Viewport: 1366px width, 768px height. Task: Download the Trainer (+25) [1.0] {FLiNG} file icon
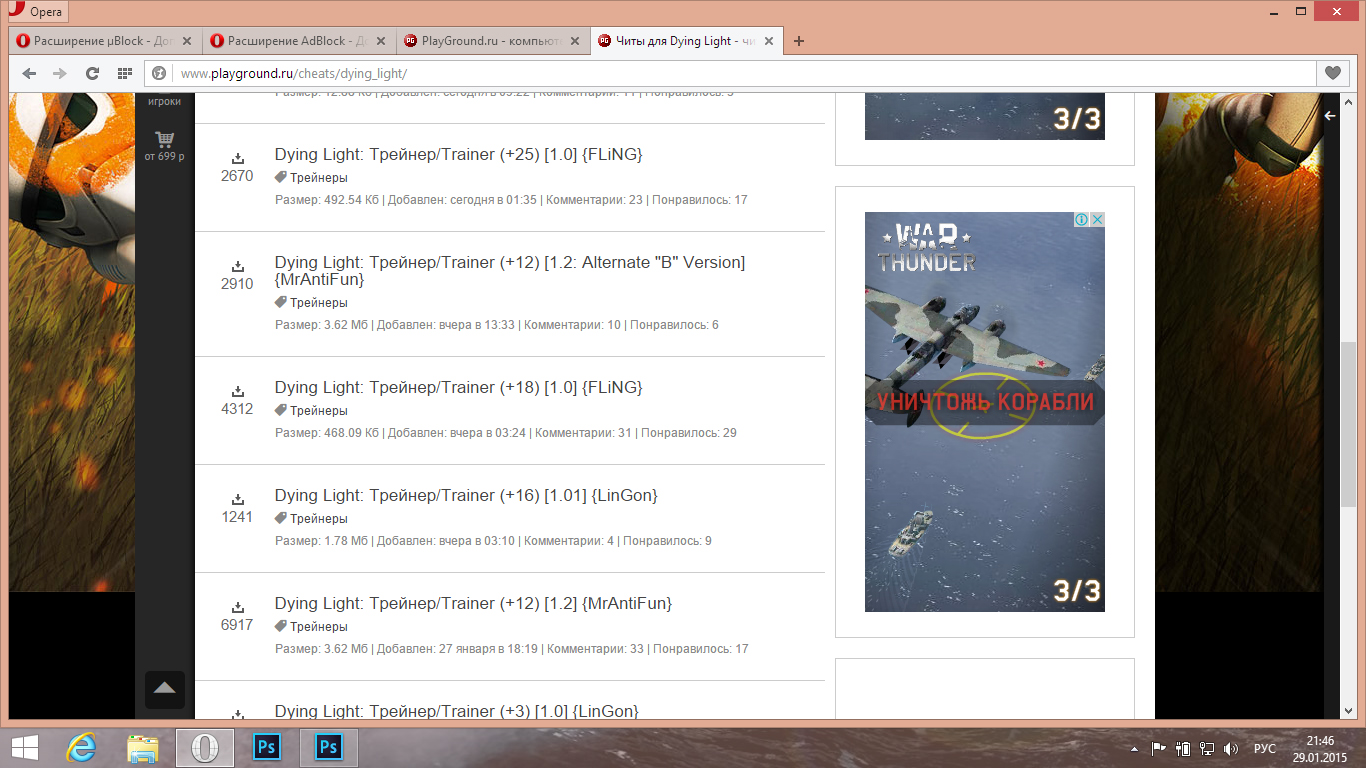pyautogui.click(x=238, y=158)
